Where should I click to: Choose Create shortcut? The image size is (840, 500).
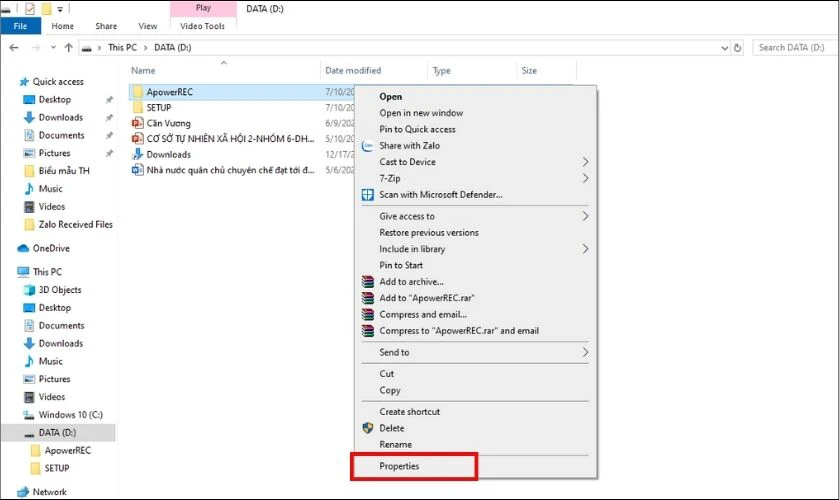pos(409,412)
